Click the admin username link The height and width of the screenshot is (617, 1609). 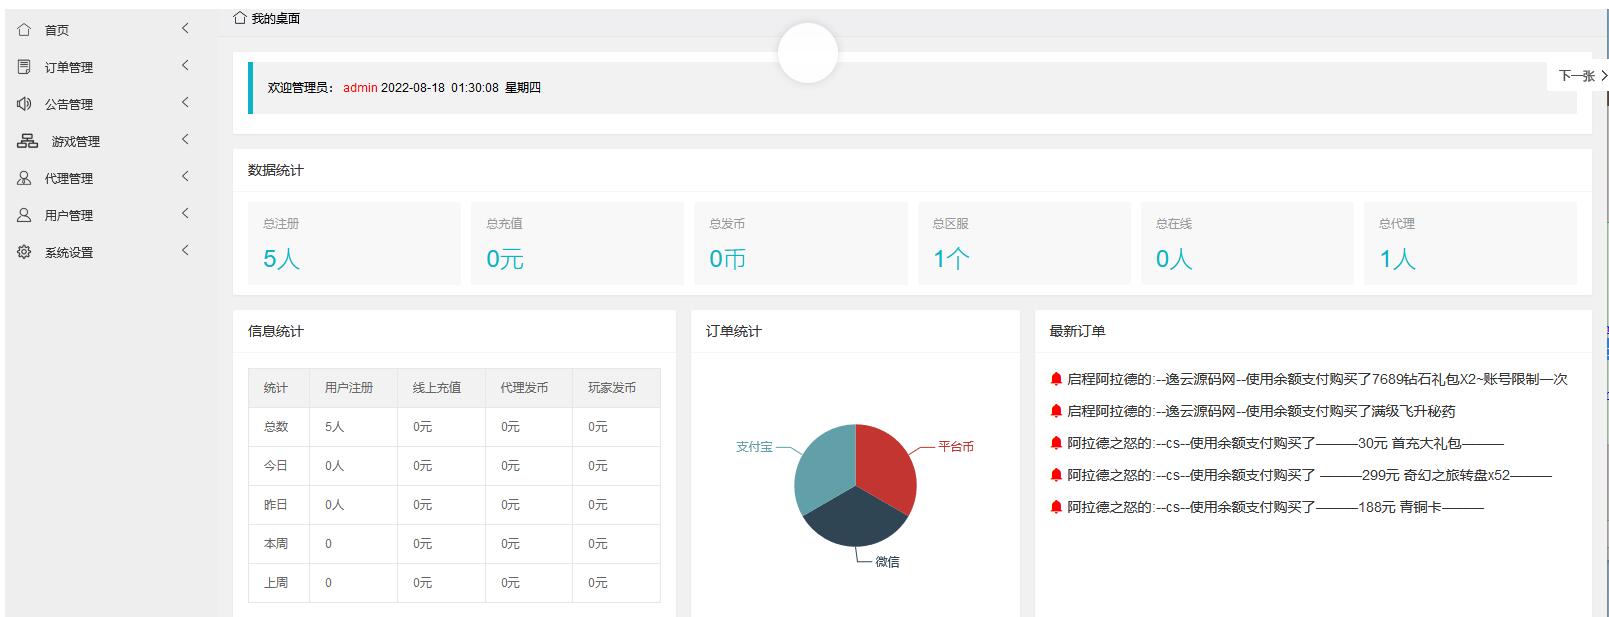[360, 88]
